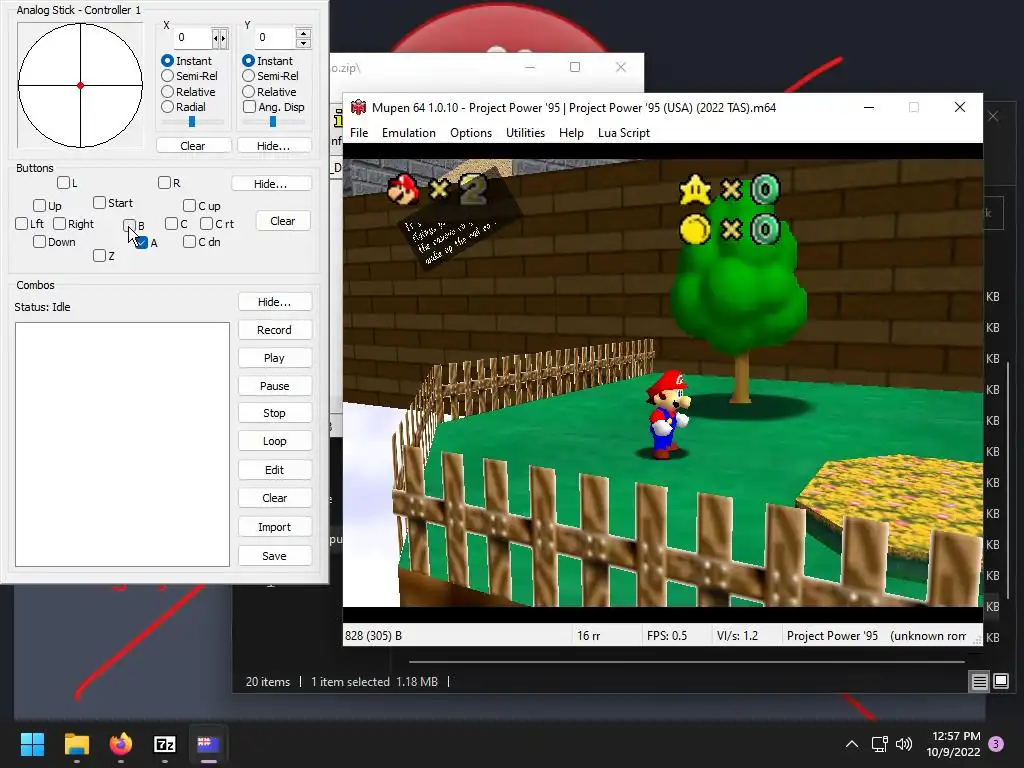Open the File menu in Mupen 64
Image resolution: width=1024 pixels, height=768 pixels.
point(359,133)
